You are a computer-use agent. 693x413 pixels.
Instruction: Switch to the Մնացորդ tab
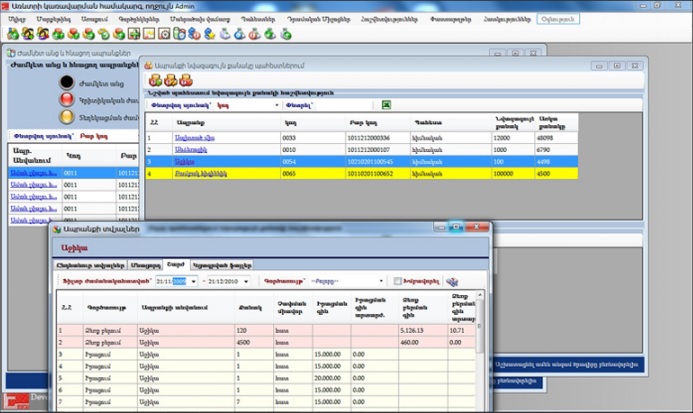(x=145, y=265)
